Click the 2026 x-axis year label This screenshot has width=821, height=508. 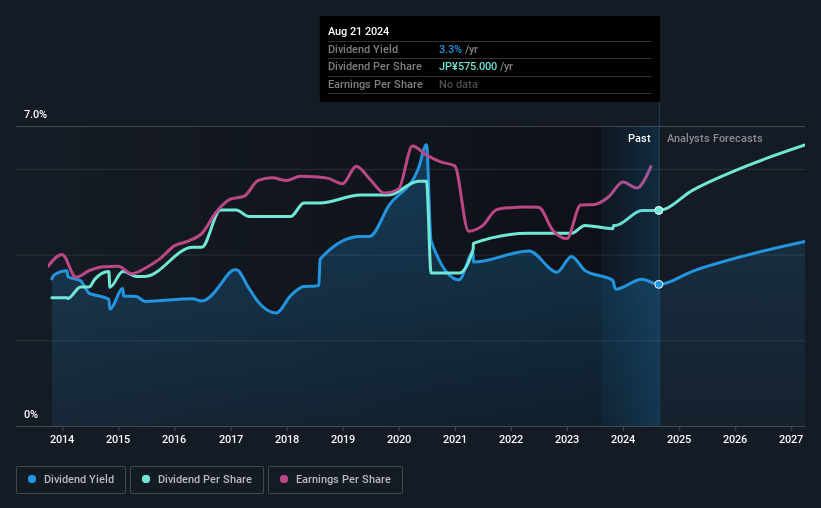pos(735,439)
